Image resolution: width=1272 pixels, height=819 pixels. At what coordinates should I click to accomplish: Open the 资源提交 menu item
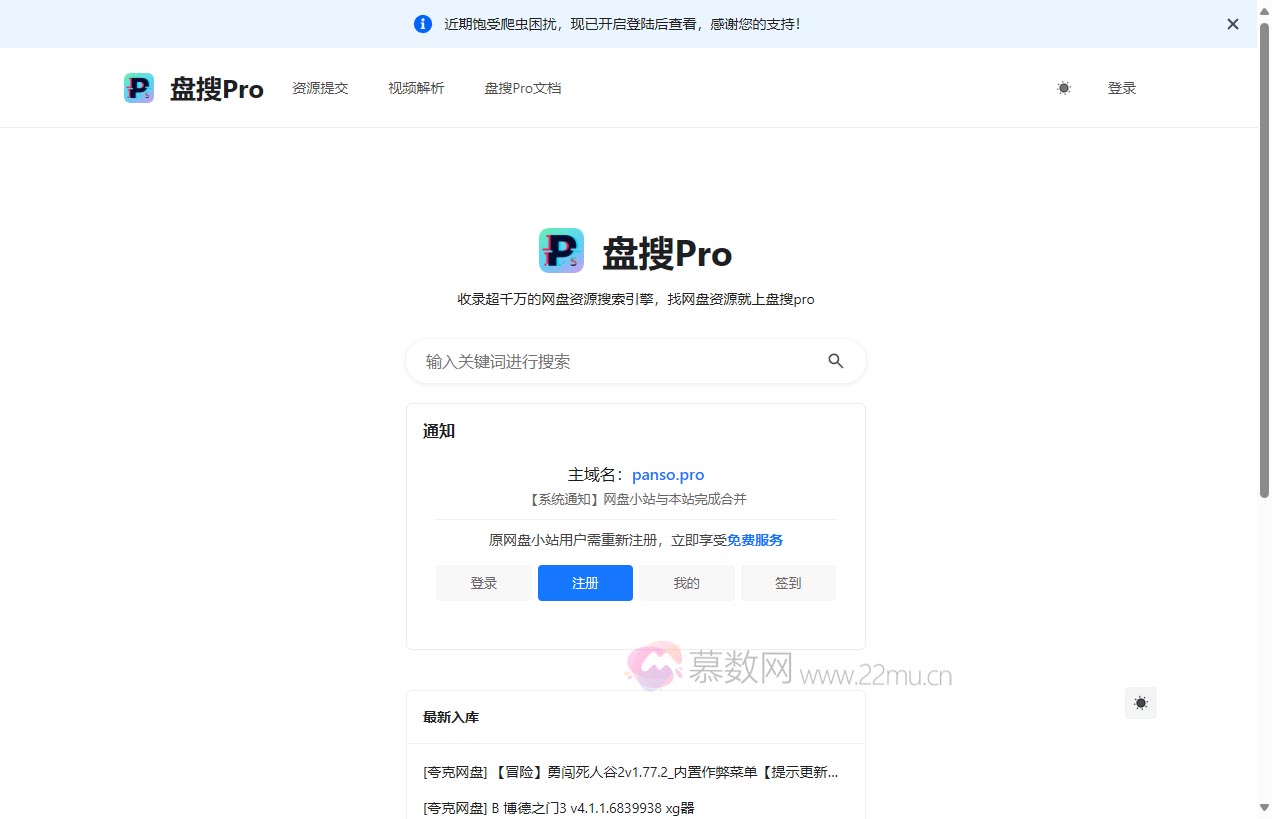pyautogui.click(x=320, y=88)
